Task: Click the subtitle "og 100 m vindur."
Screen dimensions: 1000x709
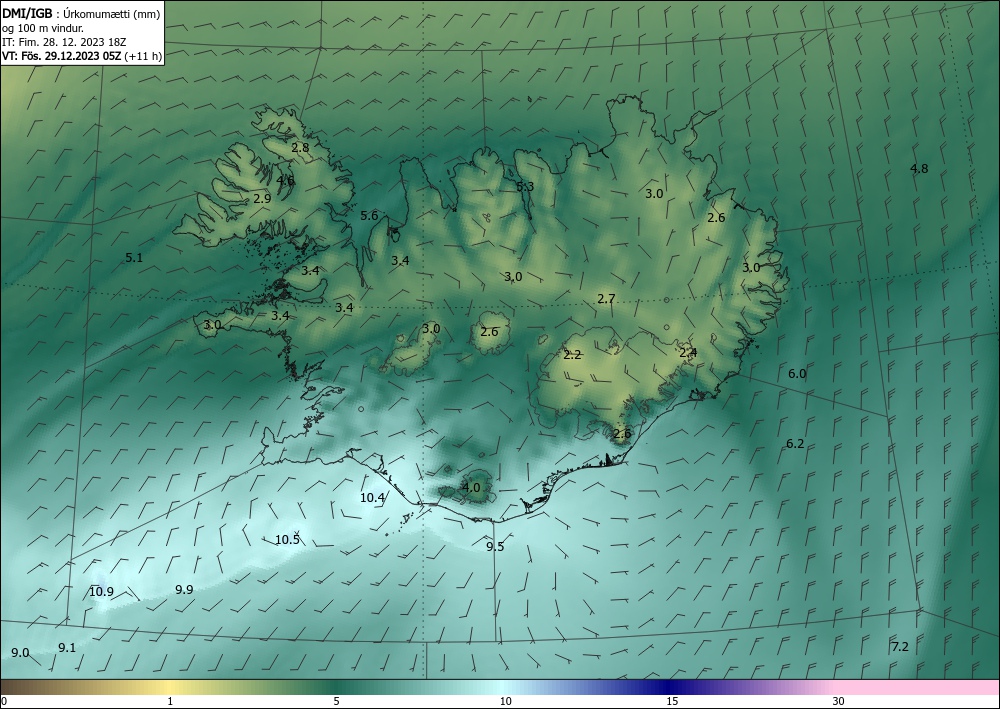Action: (x=43, y=27)
